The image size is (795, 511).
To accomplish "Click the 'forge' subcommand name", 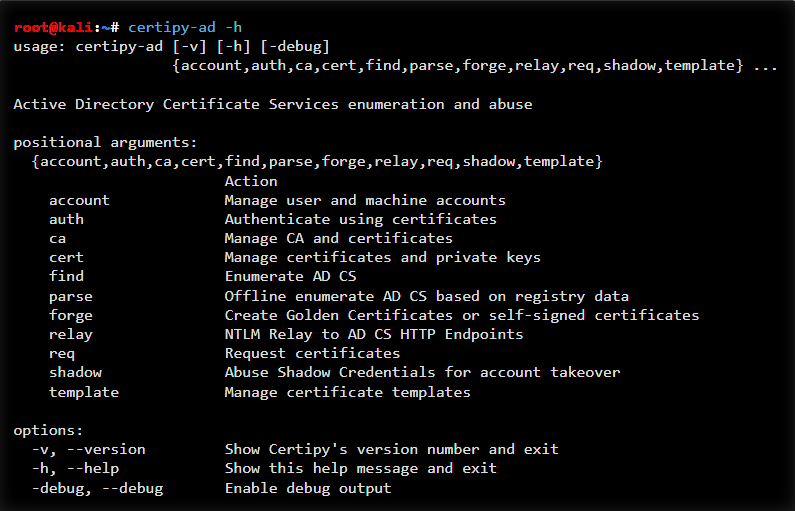I will click(70, 315).
